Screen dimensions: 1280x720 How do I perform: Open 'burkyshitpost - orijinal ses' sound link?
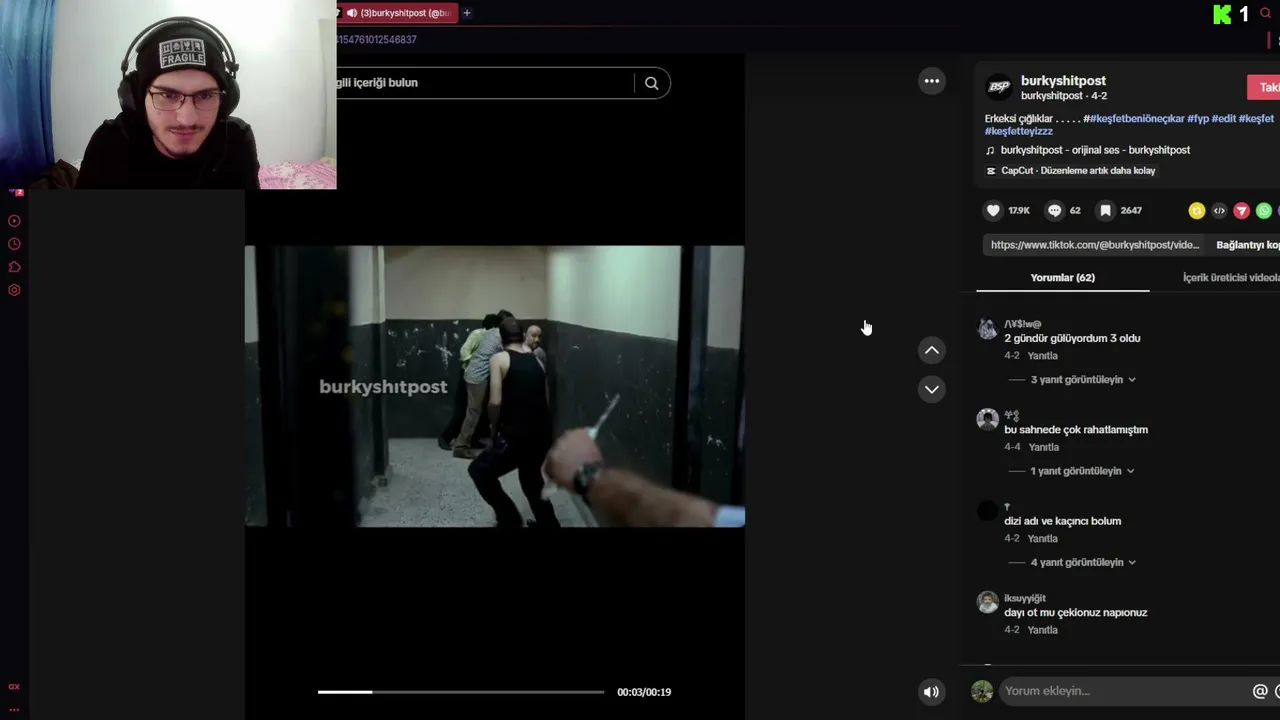pyautogui.click(x=1095, y=150)
